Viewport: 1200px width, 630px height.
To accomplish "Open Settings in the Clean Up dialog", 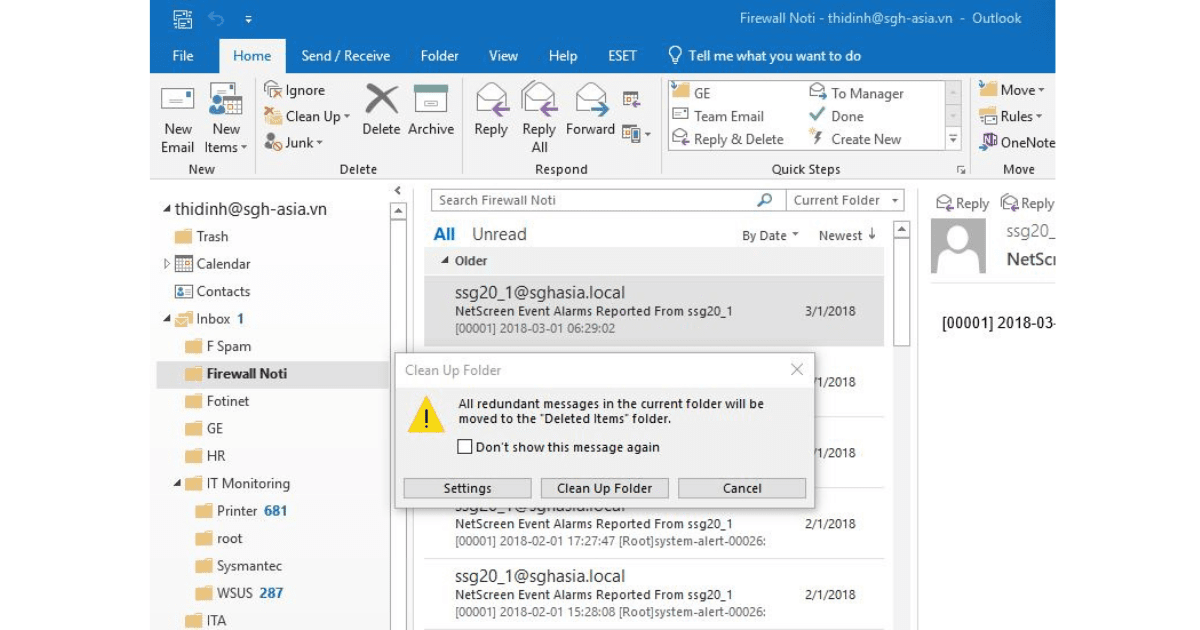I will (466, 488).
